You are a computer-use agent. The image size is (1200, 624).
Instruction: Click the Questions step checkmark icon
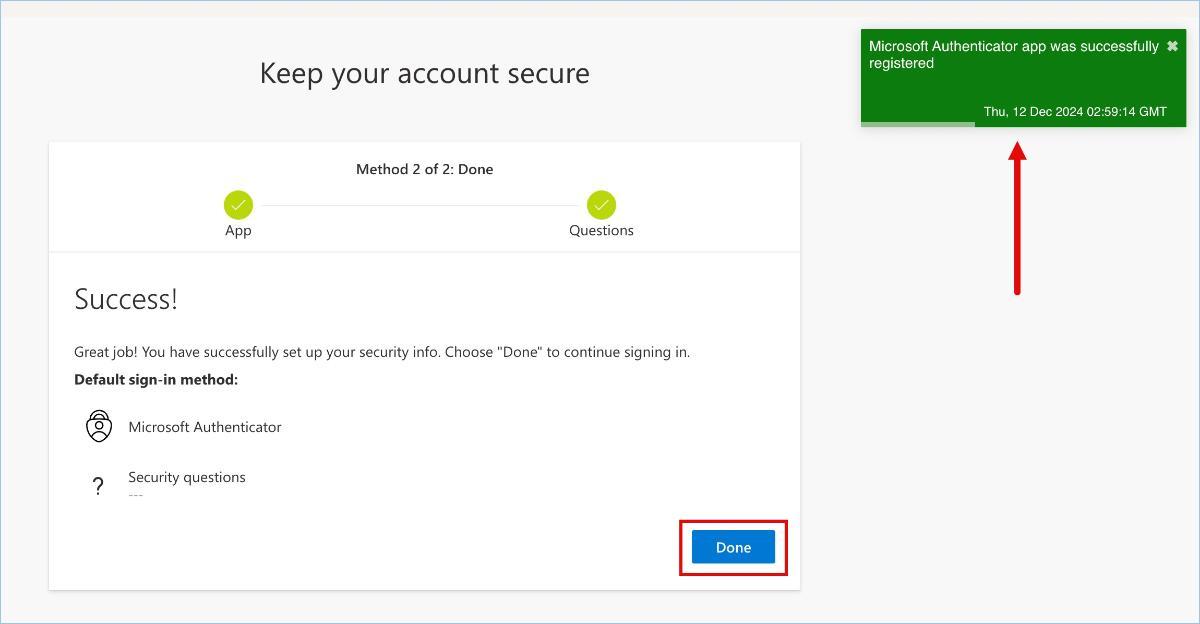(601, 205)
